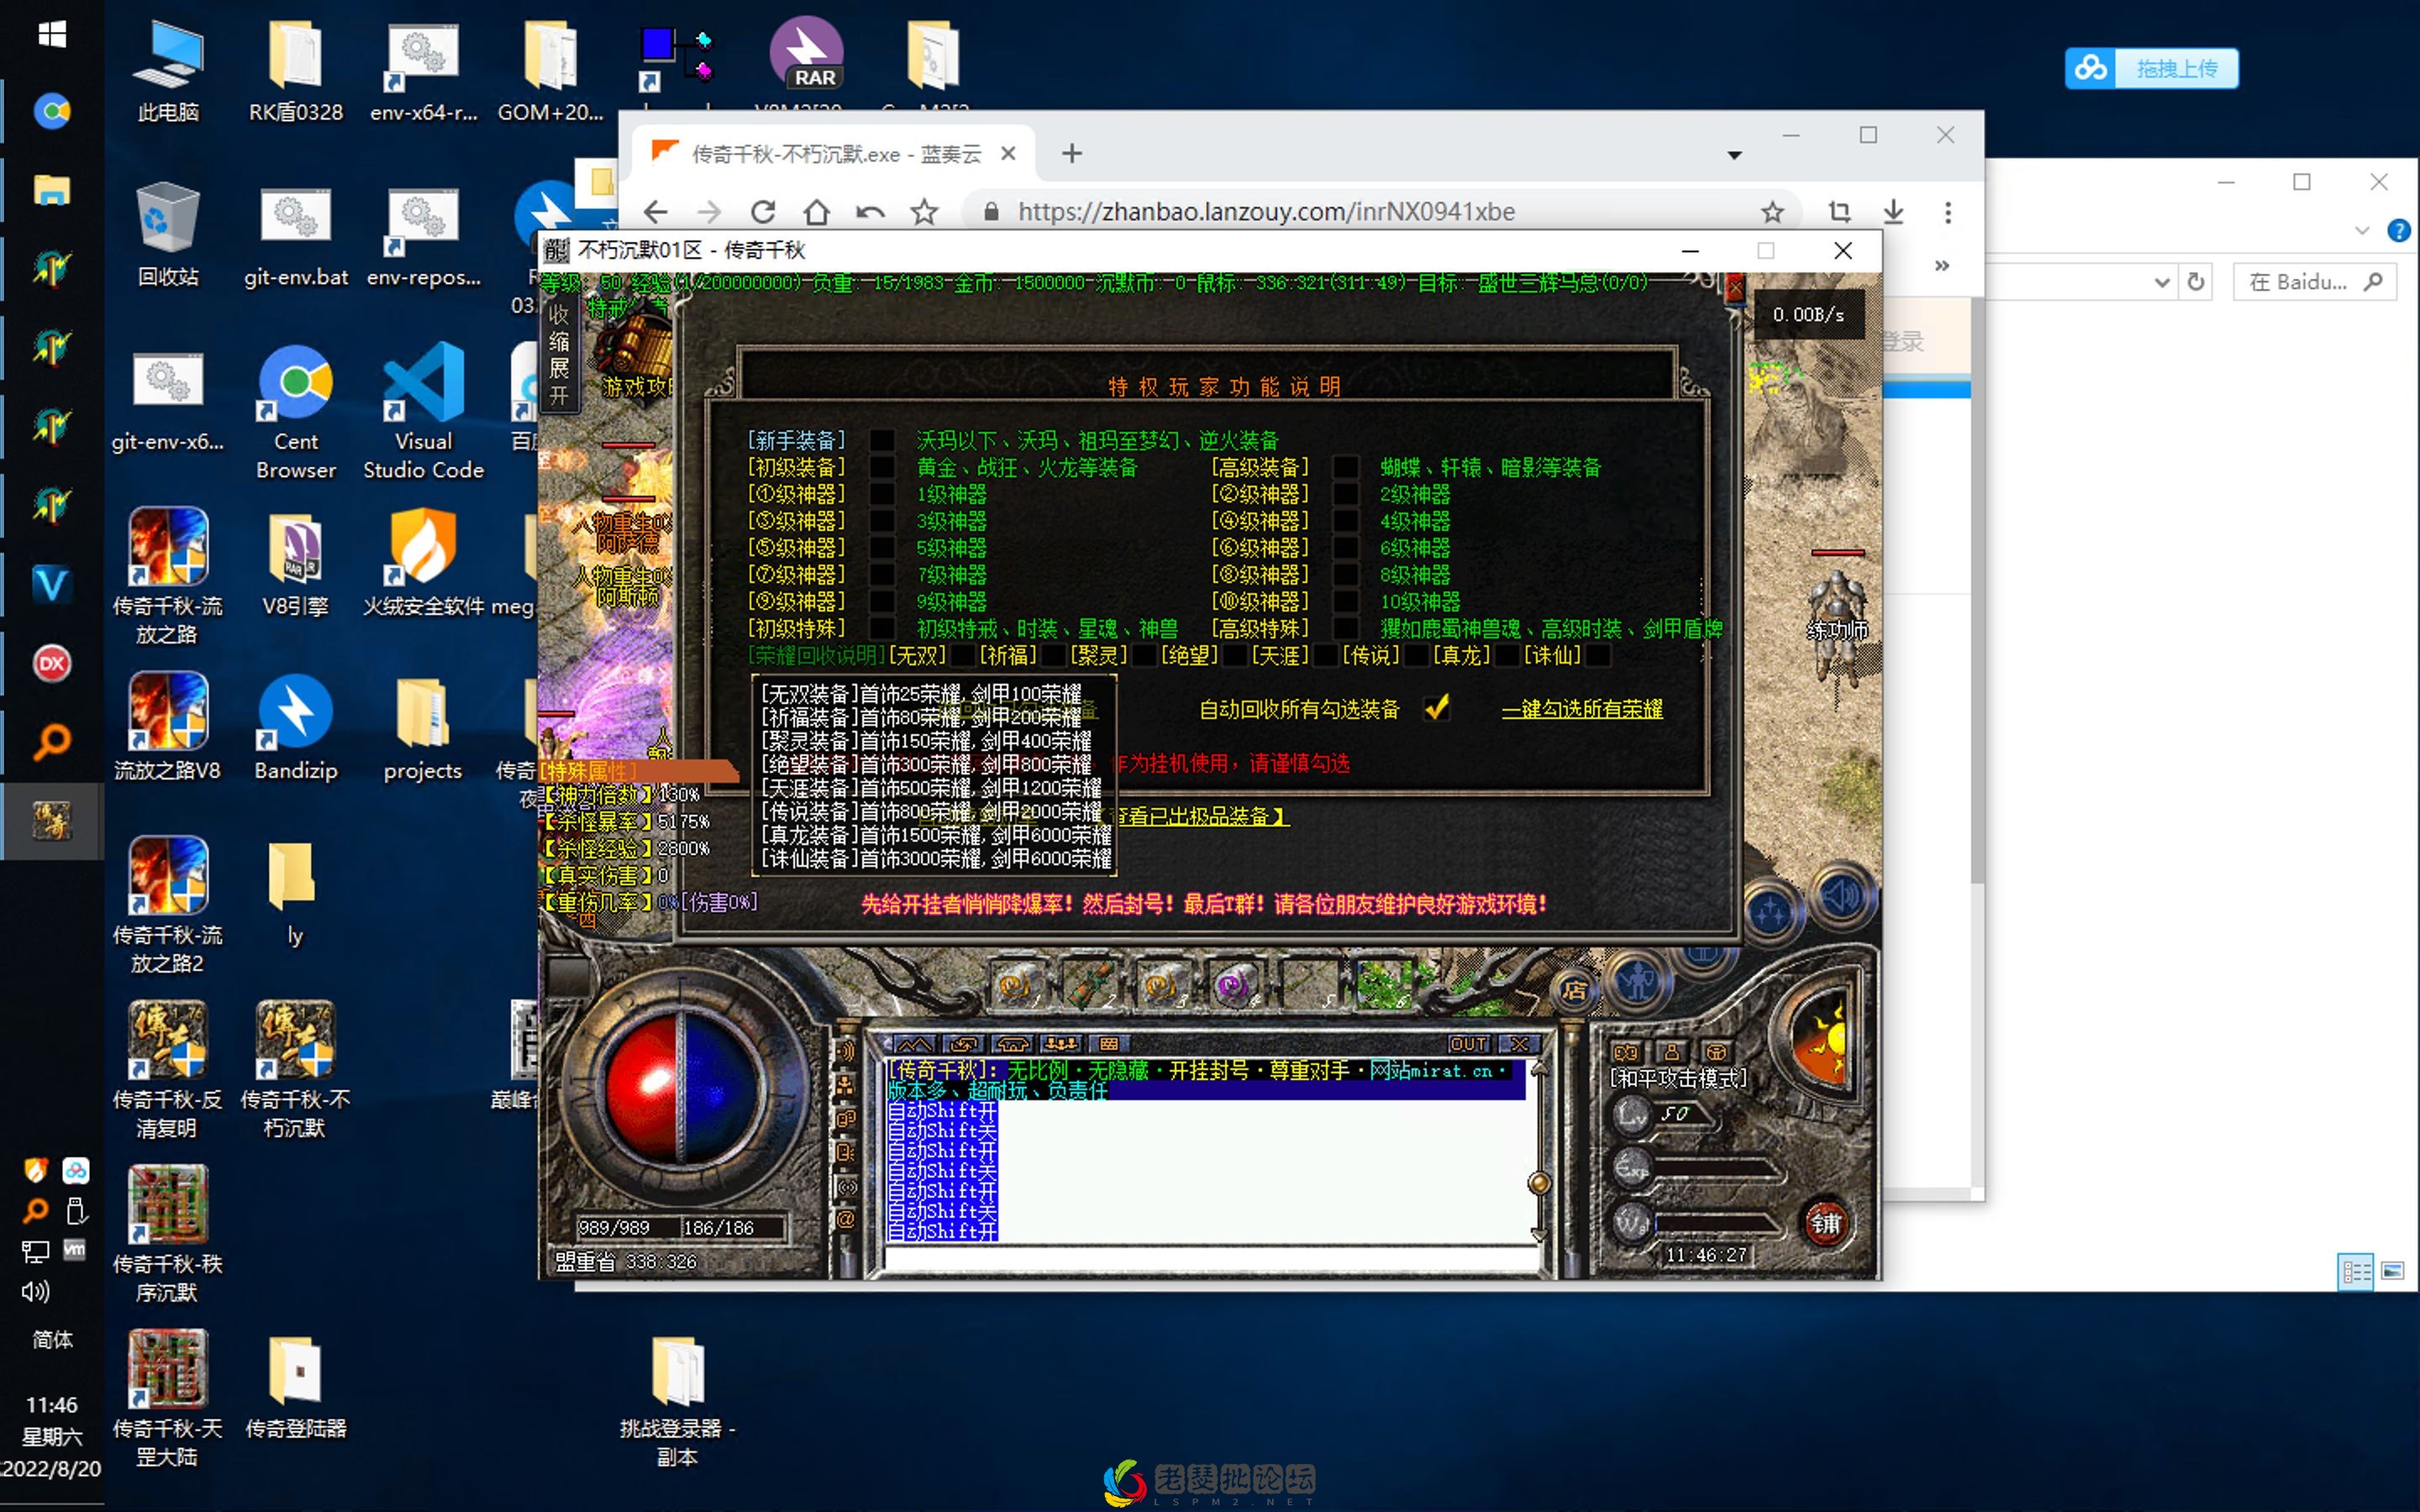Tick the ⑩级神器 checkbox
Image resolution: width=2420 pixels, height=1512 pixels.
coord(1346,601)
